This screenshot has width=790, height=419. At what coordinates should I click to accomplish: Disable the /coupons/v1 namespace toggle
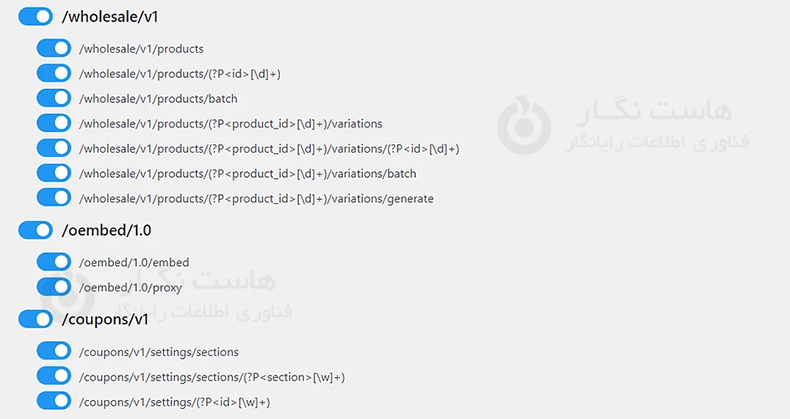point(35,319)
